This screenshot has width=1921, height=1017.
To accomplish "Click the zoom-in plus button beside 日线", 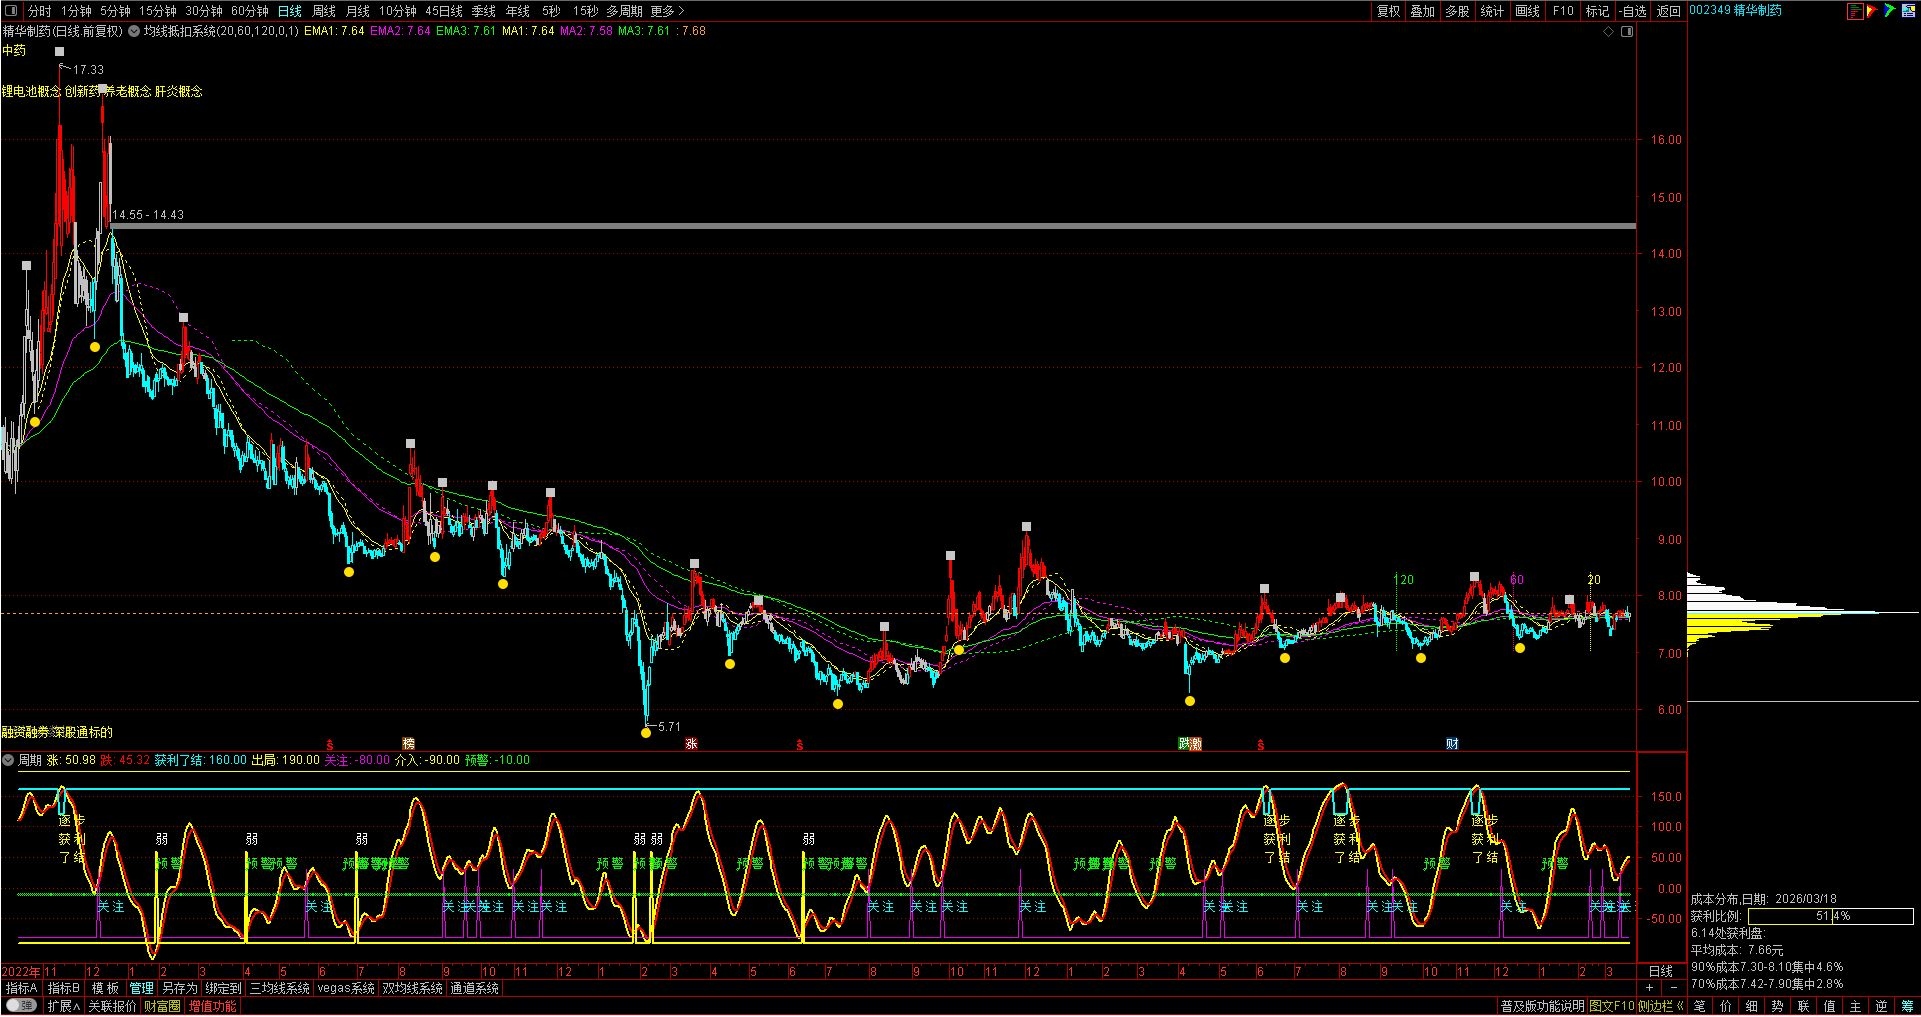I will (1649, 988).
